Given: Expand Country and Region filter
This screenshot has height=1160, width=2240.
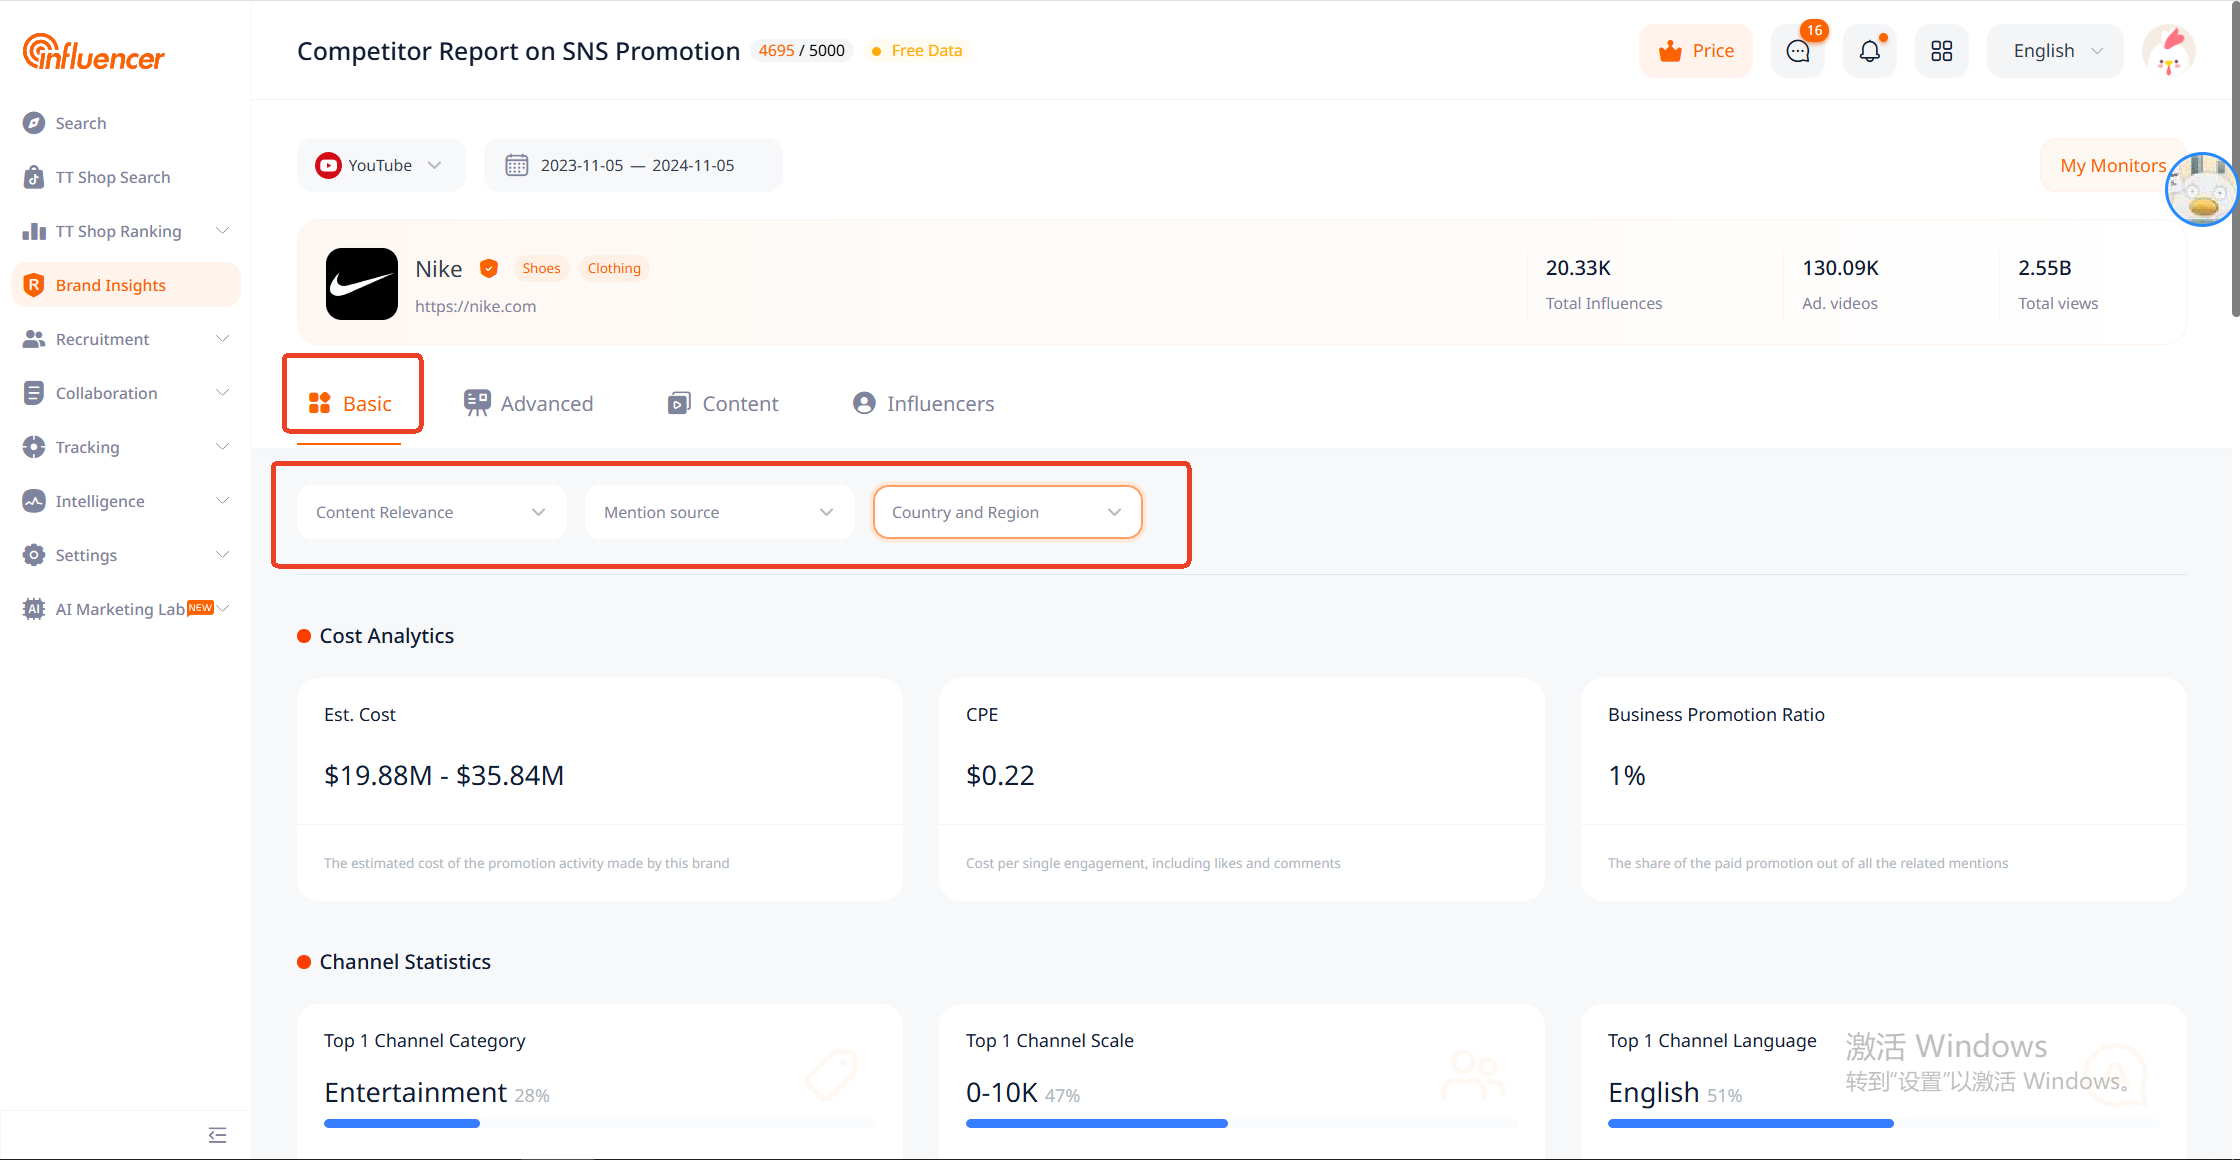Looking at the screenshot, I should [1006, 512].
